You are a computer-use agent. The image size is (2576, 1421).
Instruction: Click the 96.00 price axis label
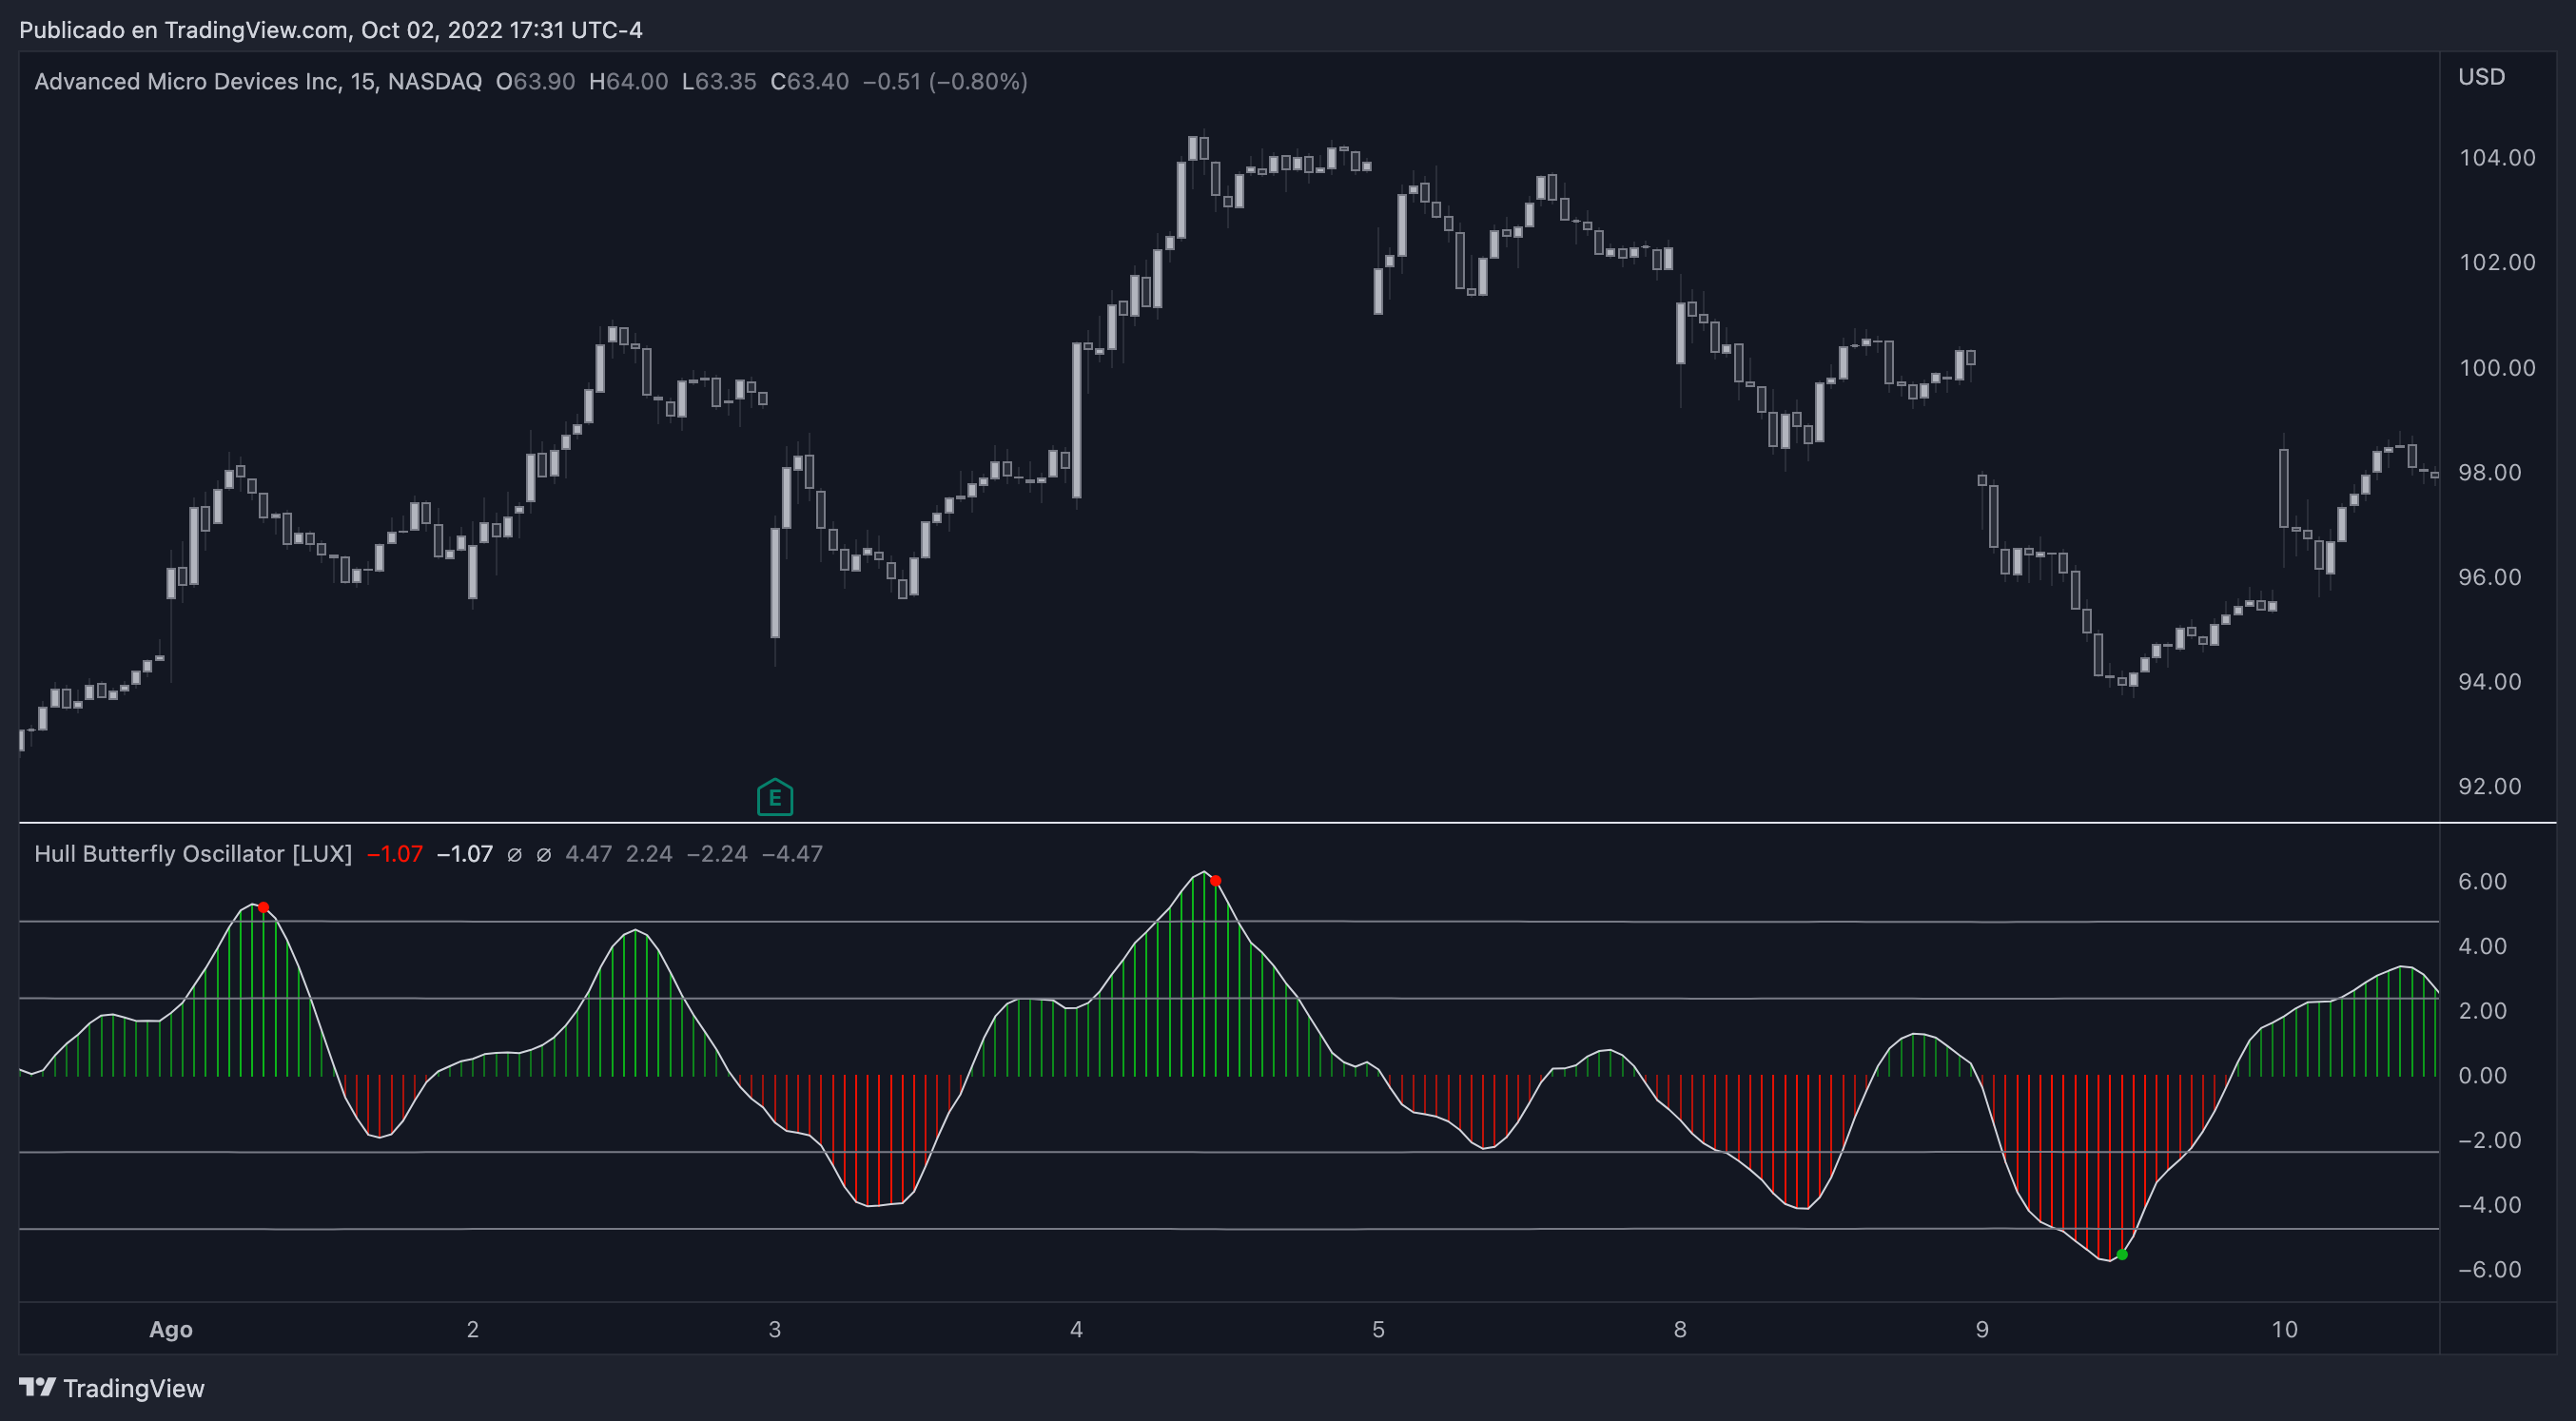tap(2489, 577)
